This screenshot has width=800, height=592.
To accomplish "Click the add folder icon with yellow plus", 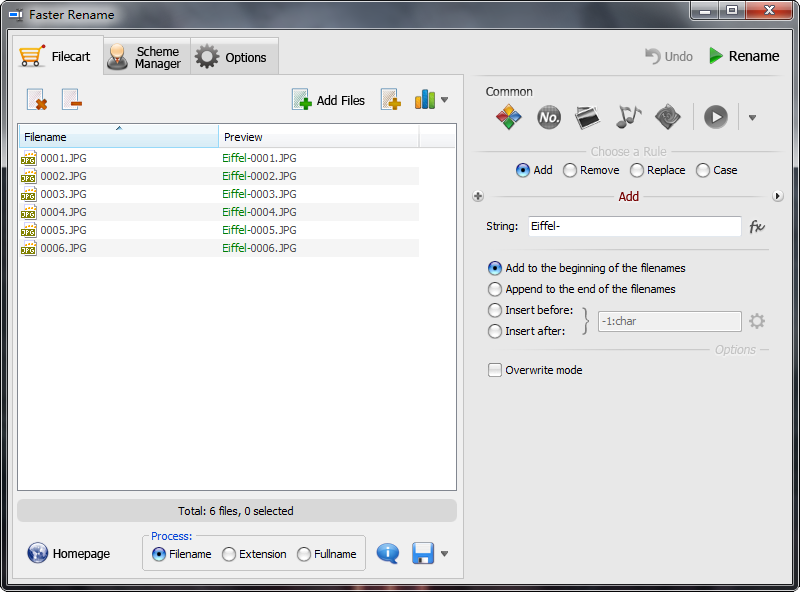I will [390, 100].
